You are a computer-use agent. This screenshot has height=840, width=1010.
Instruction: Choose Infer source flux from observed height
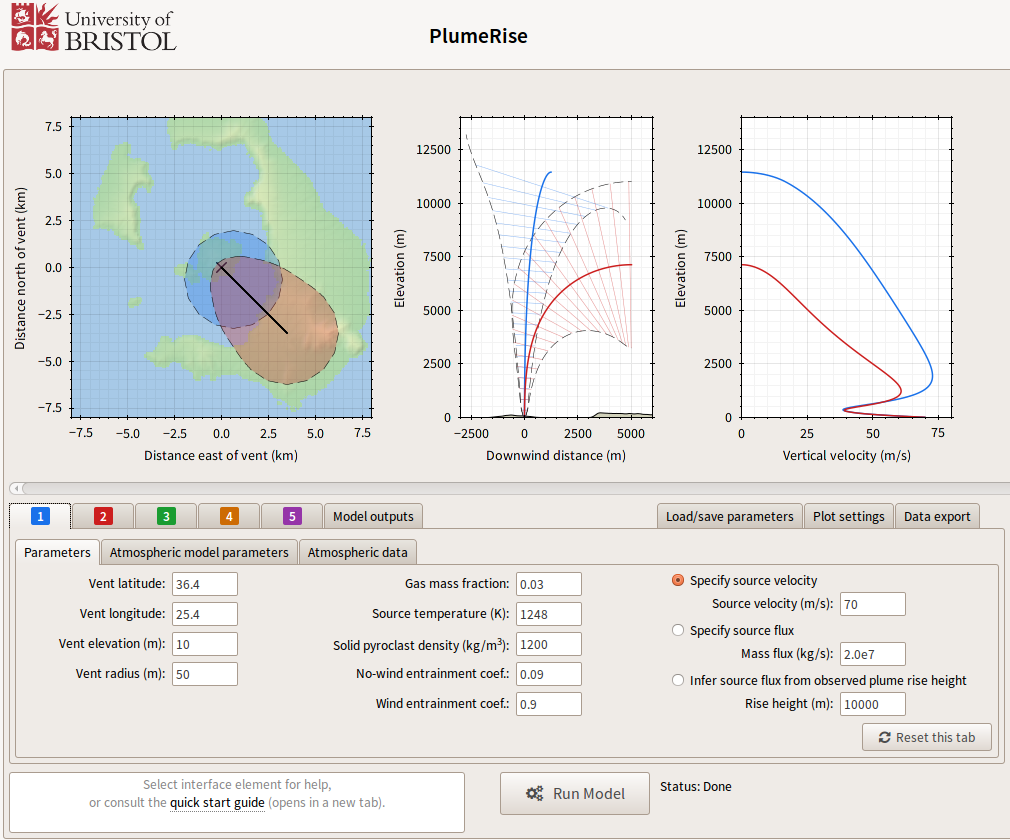click(678, 680)
